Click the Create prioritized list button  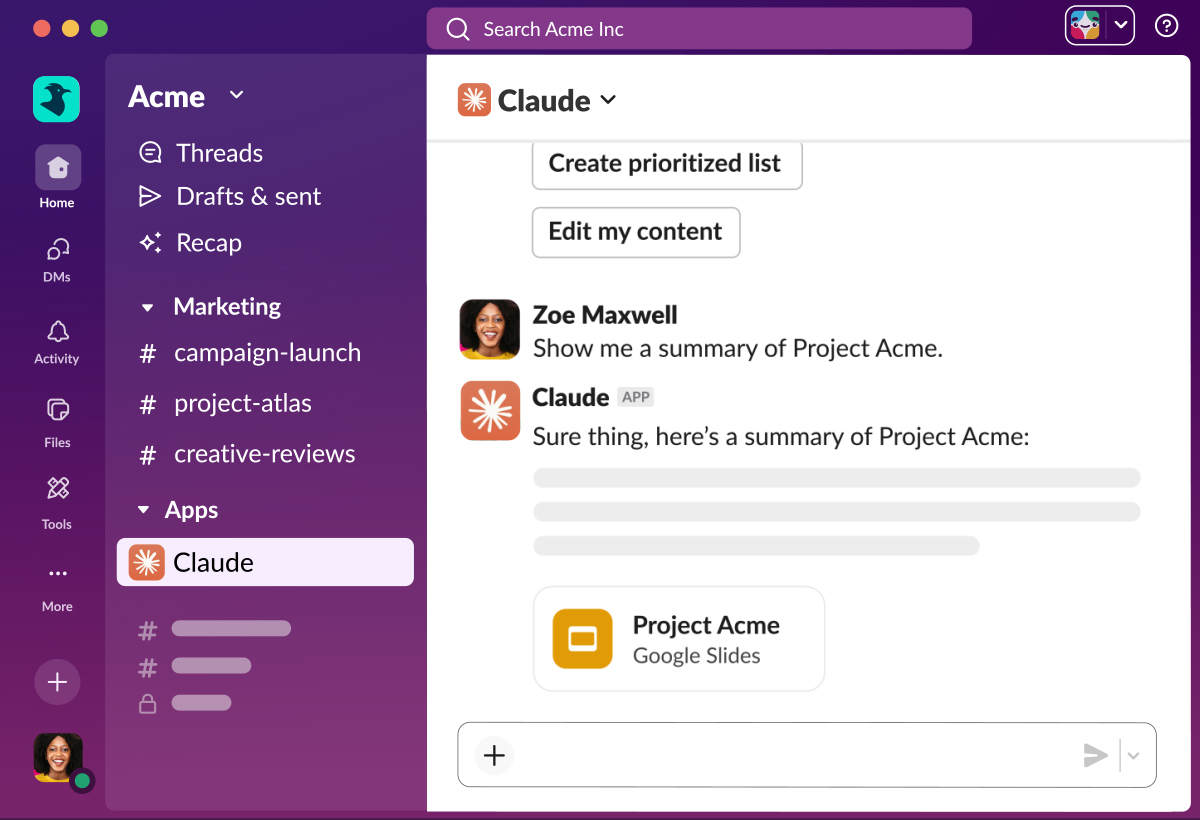(666, 164)
